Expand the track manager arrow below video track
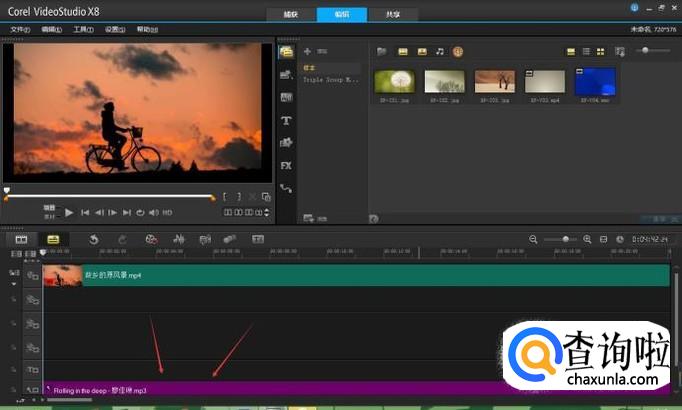 (14, 285)
